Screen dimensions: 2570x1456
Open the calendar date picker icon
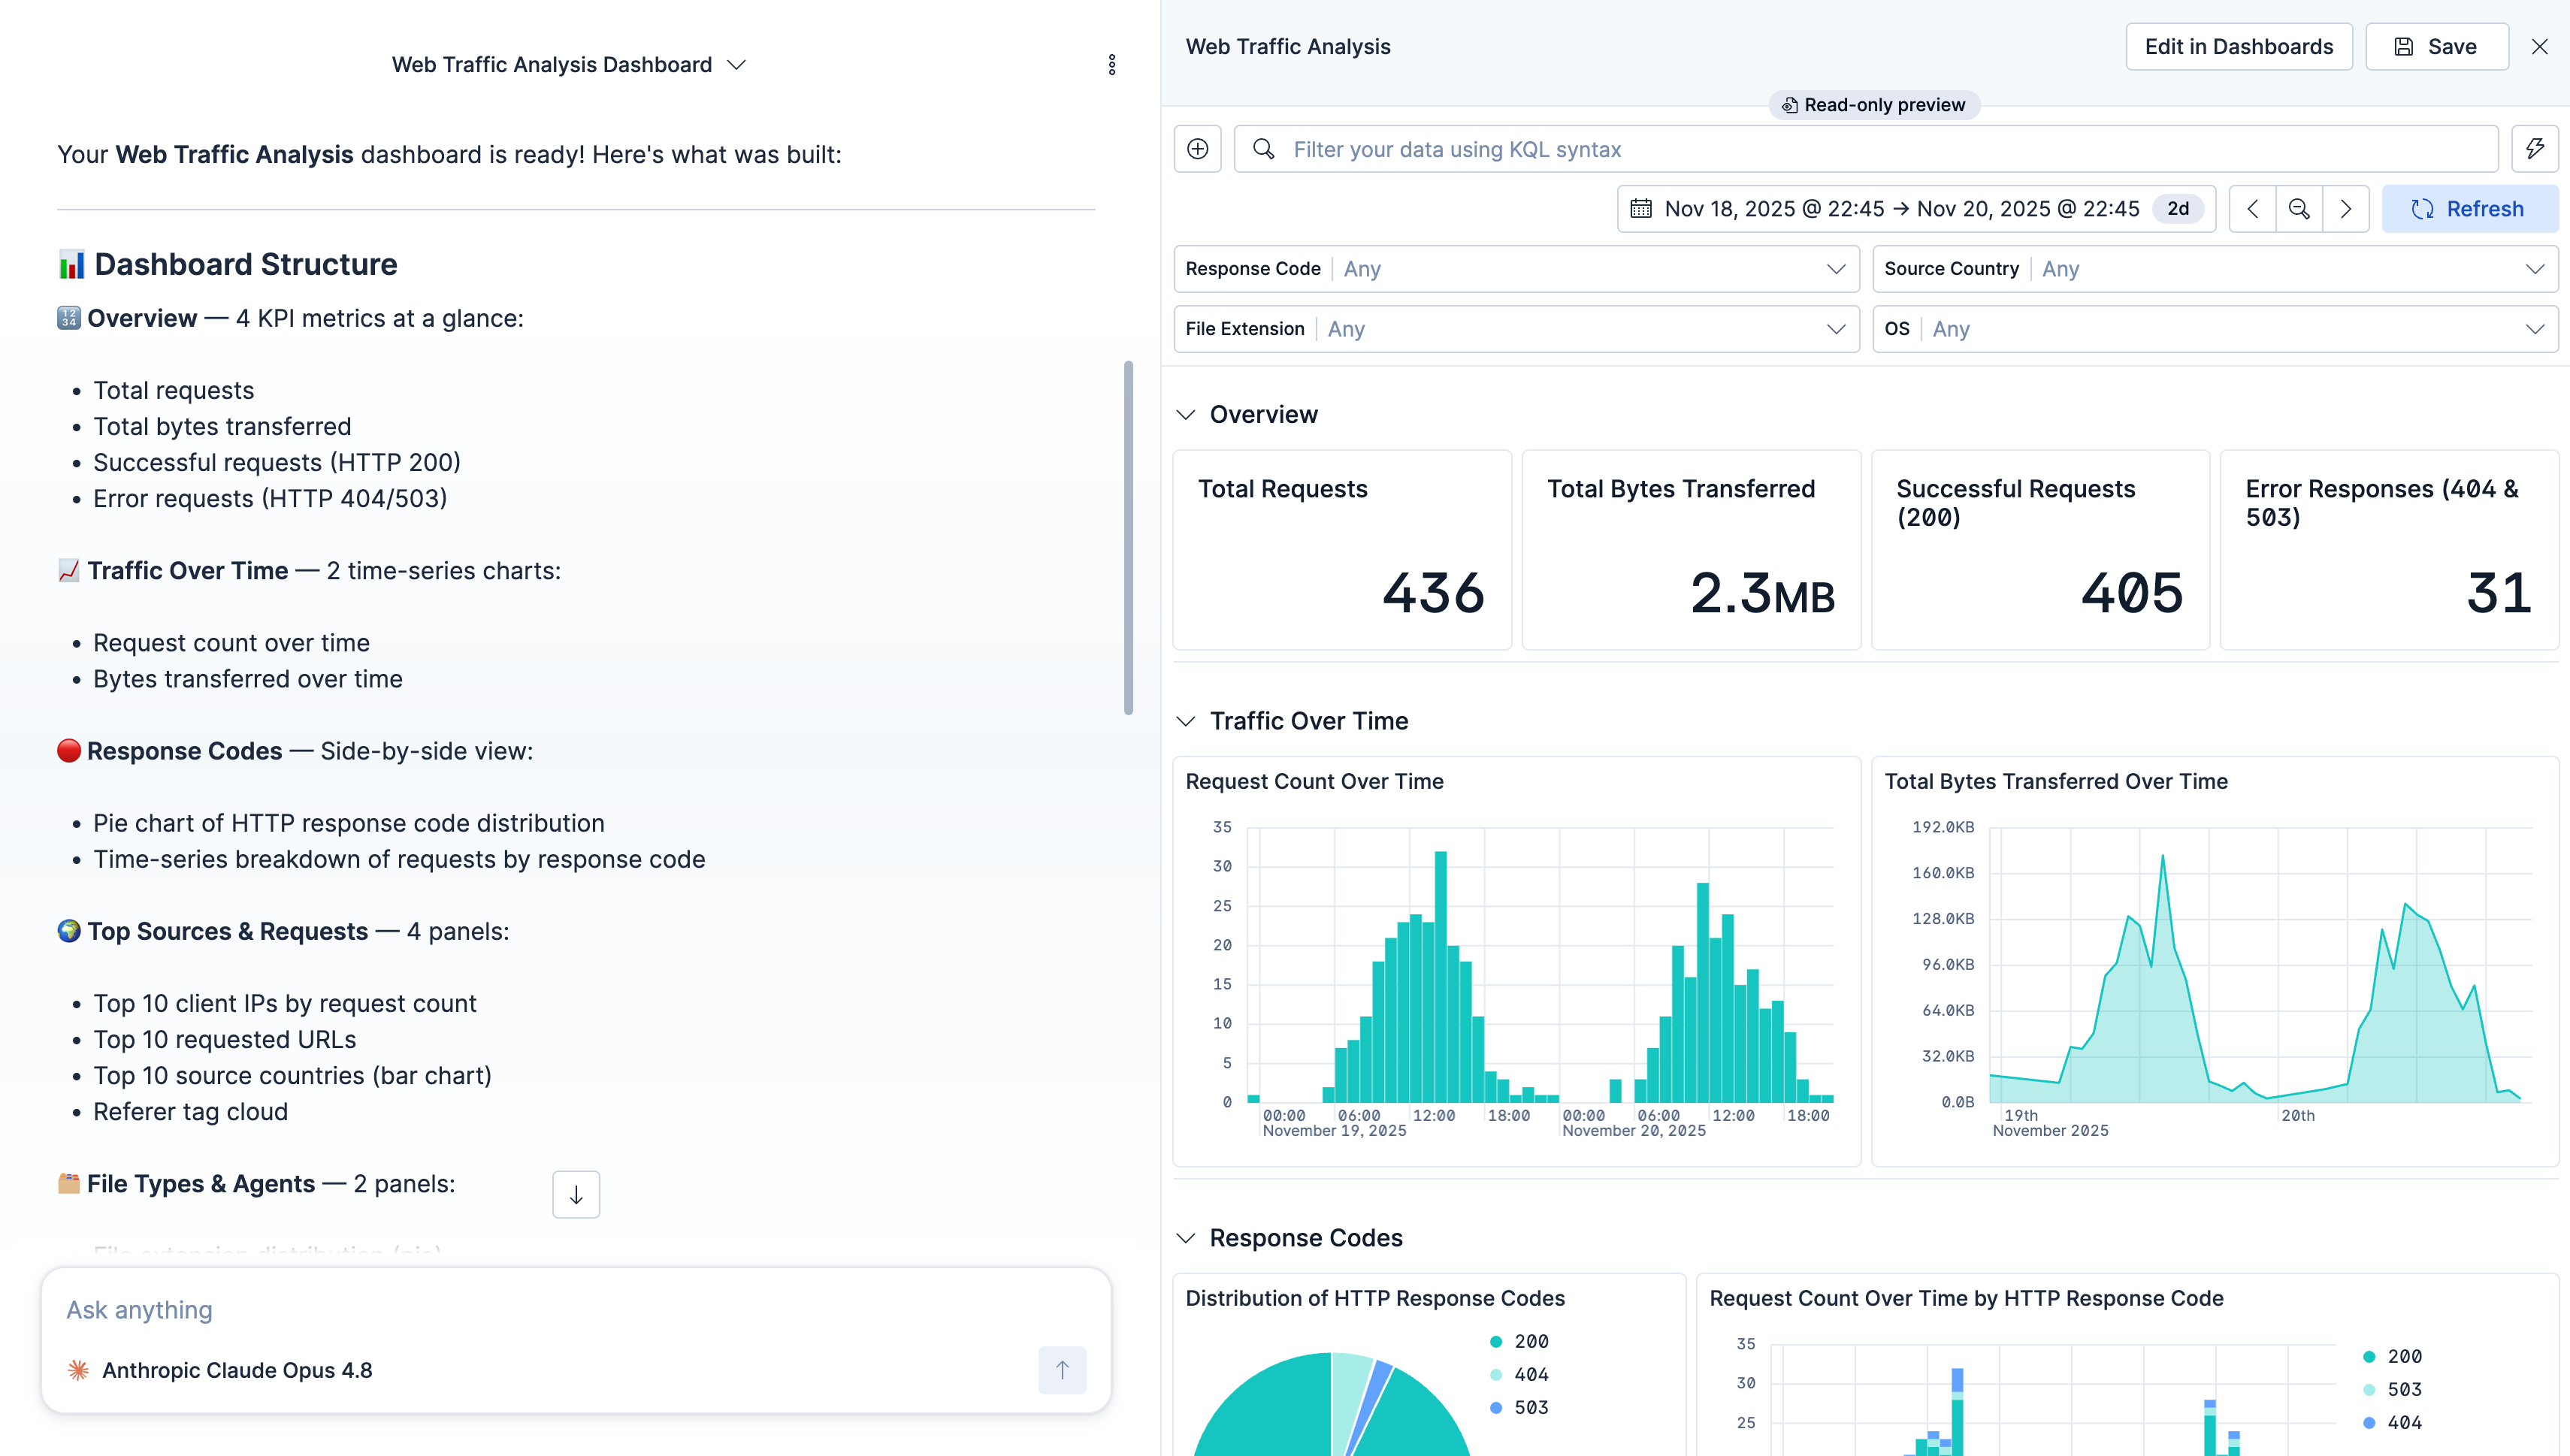(1641, 209)
